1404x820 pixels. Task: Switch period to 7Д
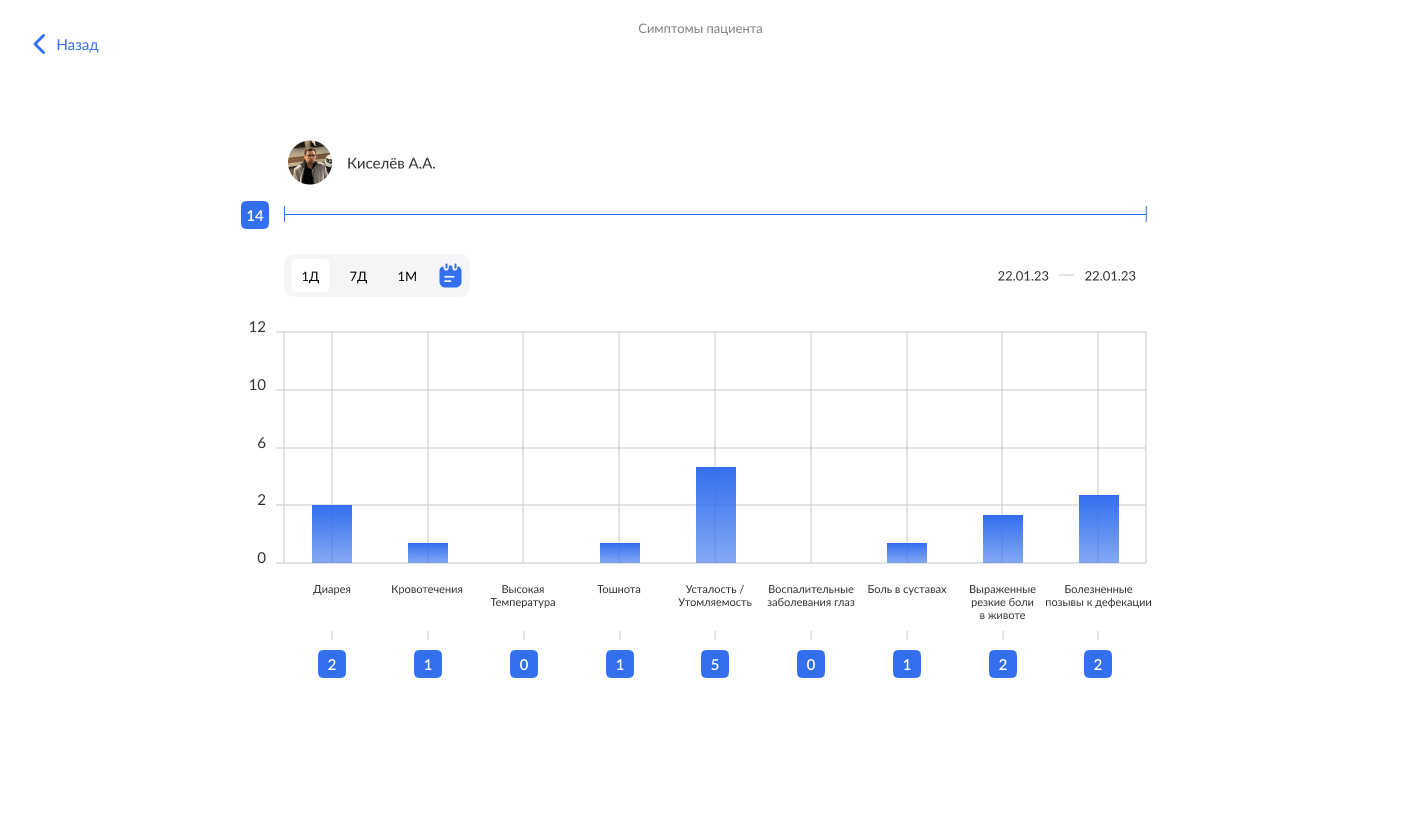[358, 276]
